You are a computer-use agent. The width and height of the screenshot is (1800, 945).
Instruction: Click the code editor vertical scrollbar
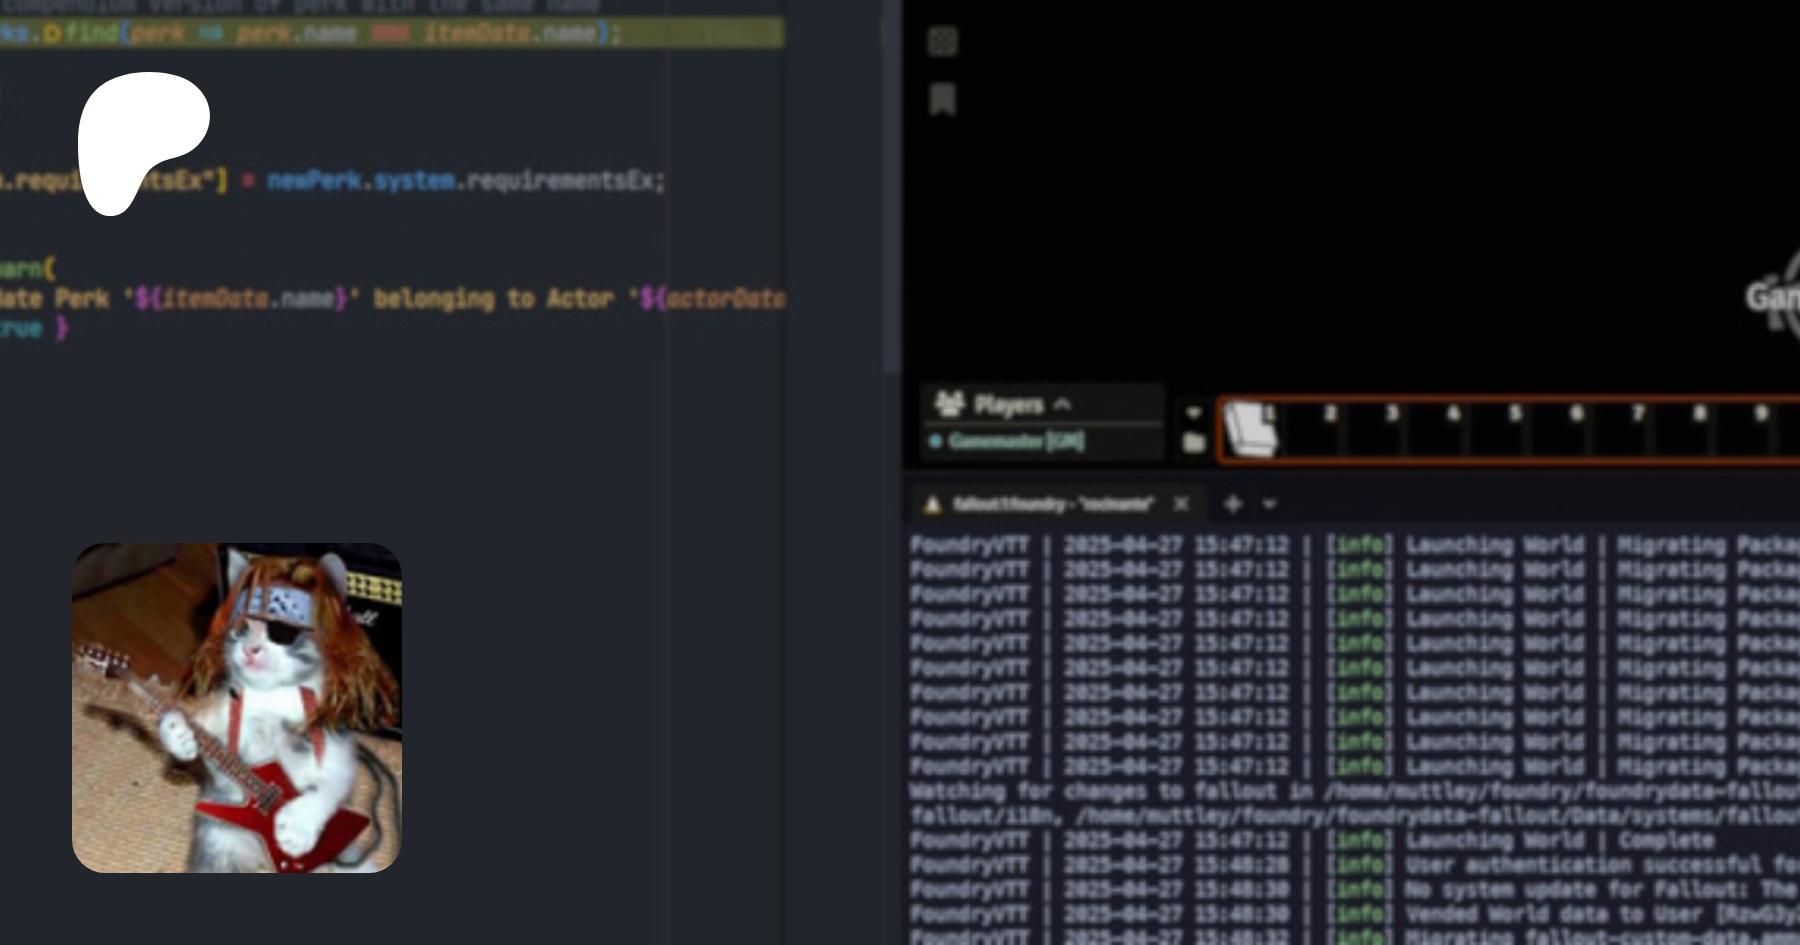point(892,200)
